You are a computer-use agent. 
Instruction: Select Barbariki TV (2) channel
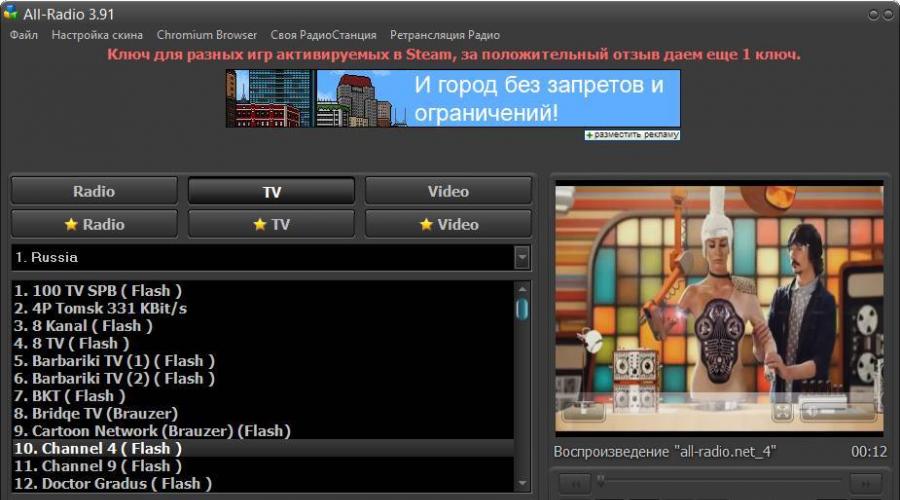(x=263, y=378)
